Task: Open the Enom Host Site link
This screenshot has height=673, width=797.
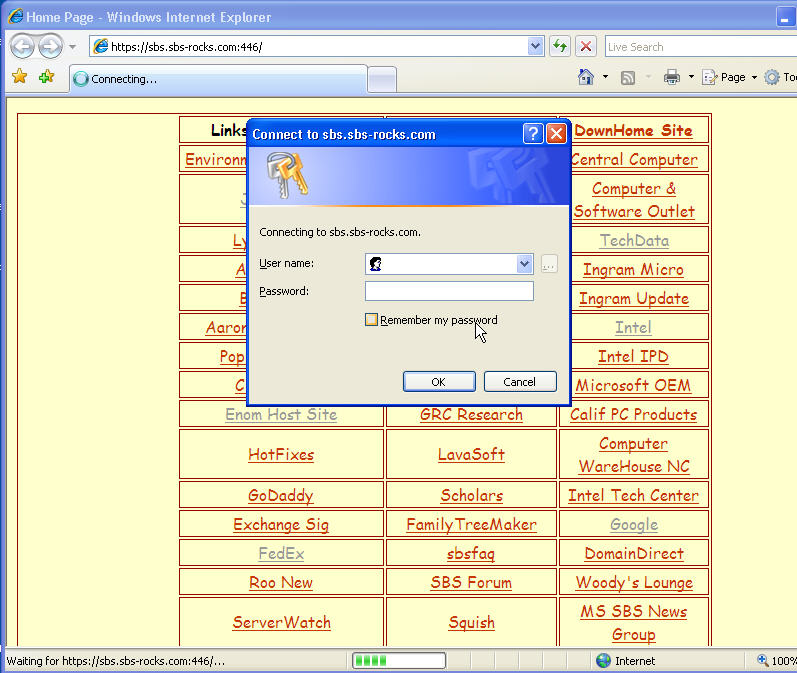Action: click(281, 415)
